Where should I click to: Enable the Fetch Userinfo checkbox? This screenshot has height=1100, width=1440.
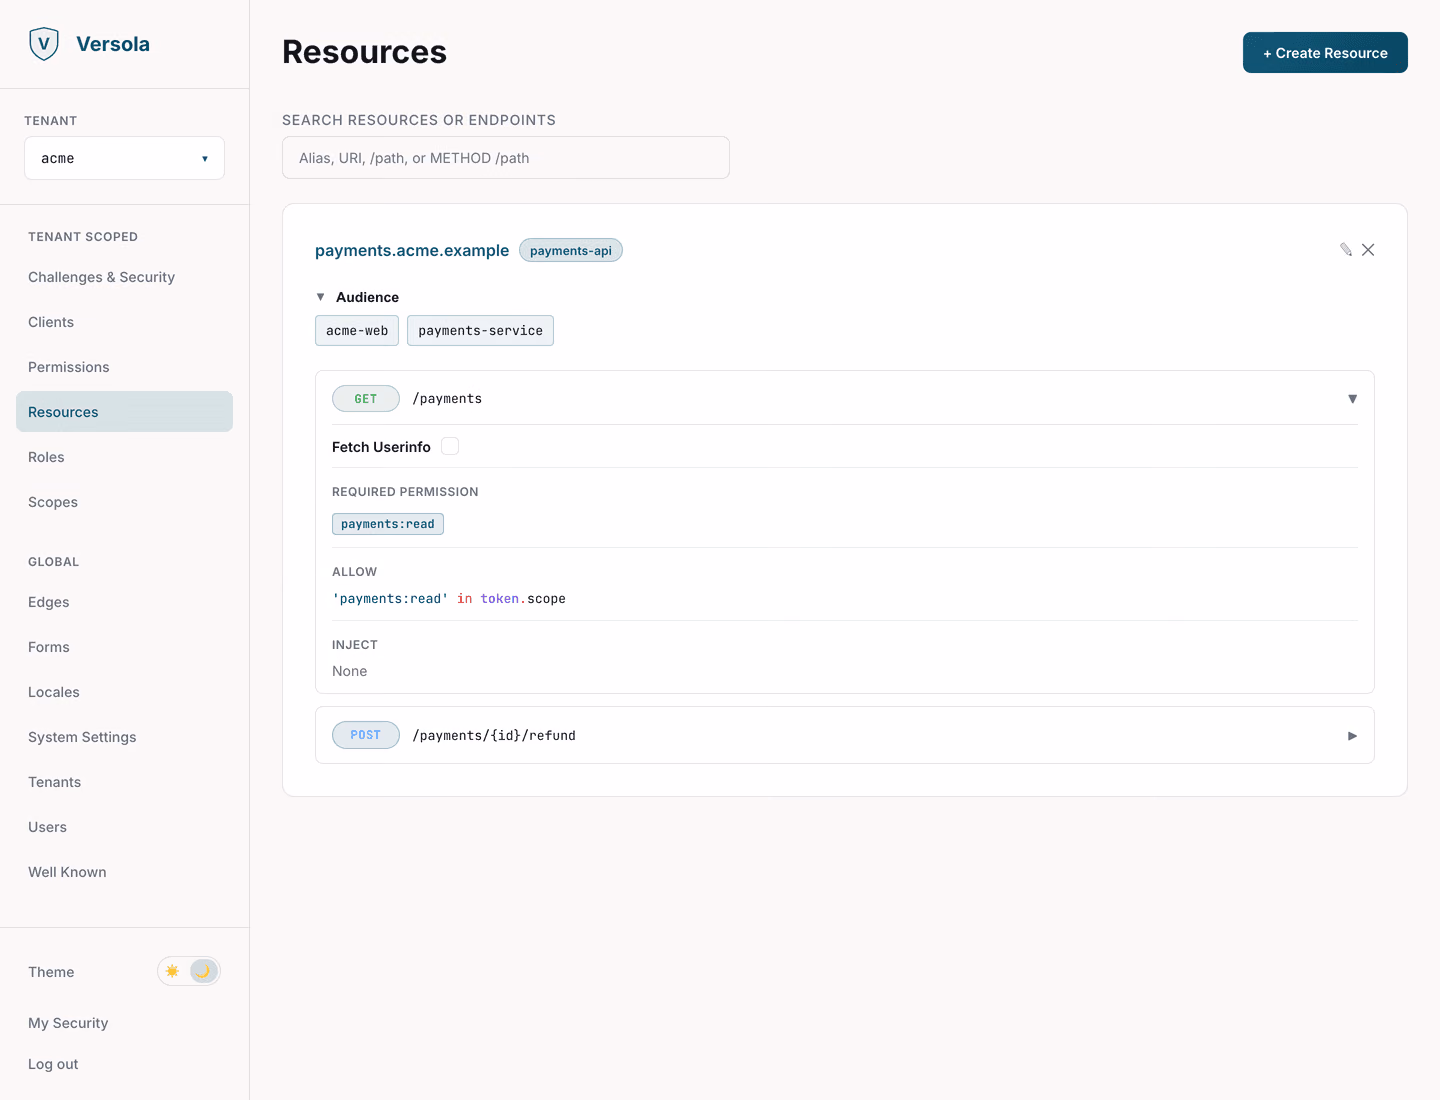click(450, 446)
